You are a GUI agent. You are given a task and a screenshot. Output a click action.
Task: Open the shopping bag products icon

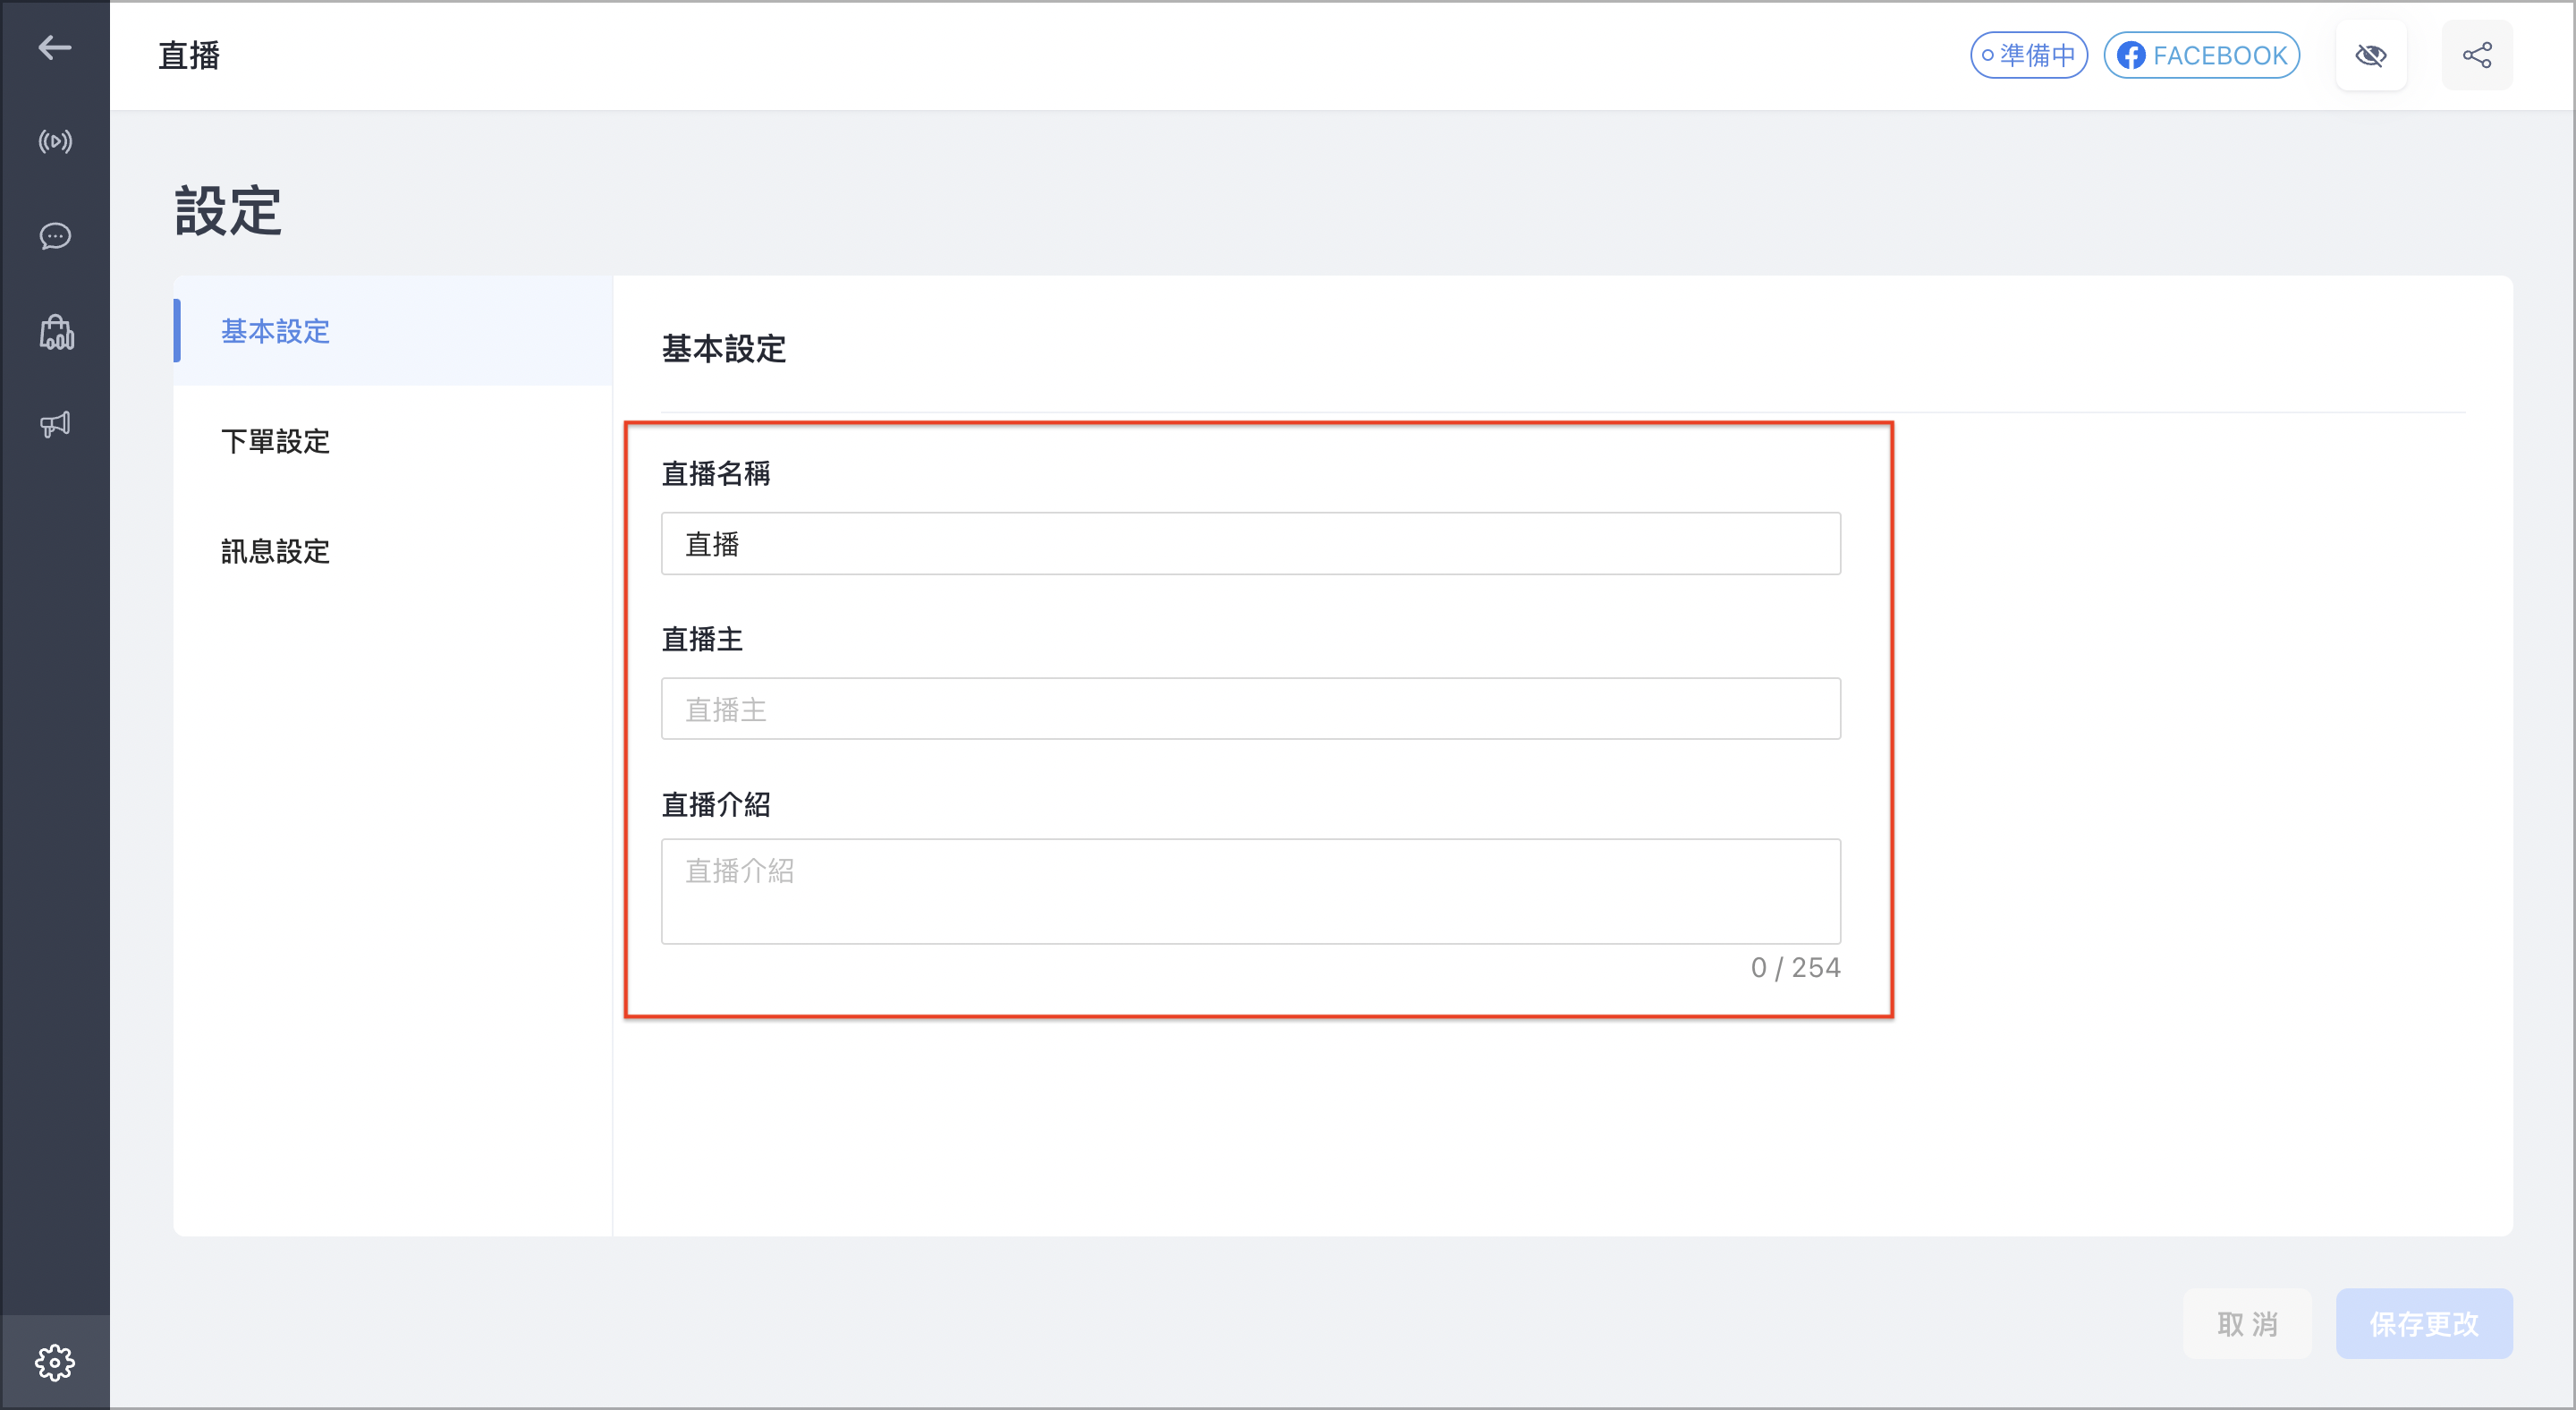pyautogui.click(x=56, y=331)
